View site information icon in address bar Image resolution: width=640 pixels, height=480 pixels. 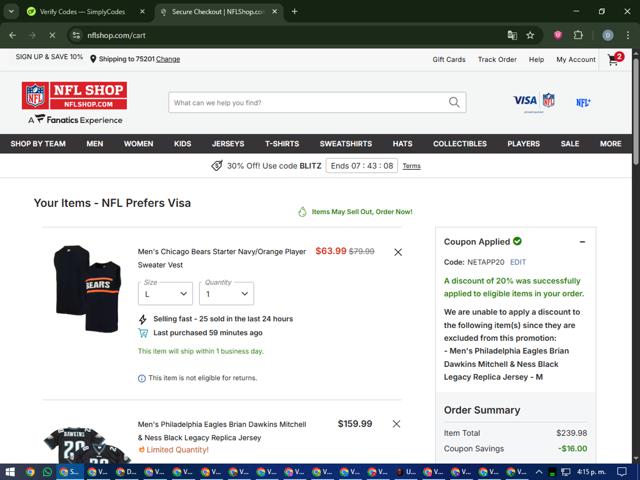pyautogui.click(x=76, y=35)
